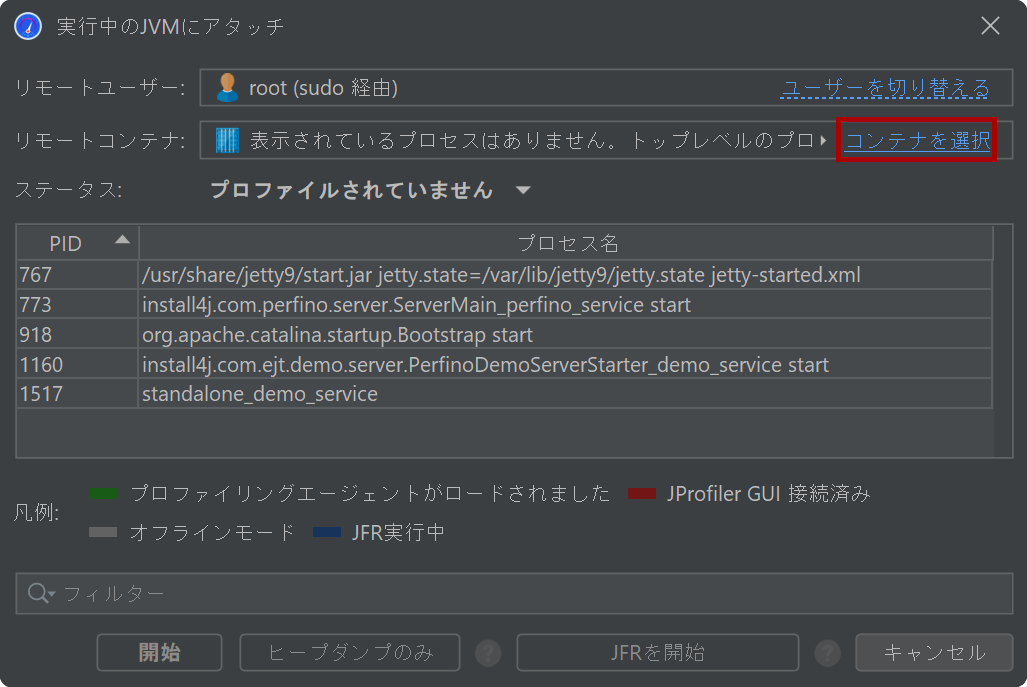Sort the table by PID column
Screen dimensions: 1027x687
click(77, 243)
